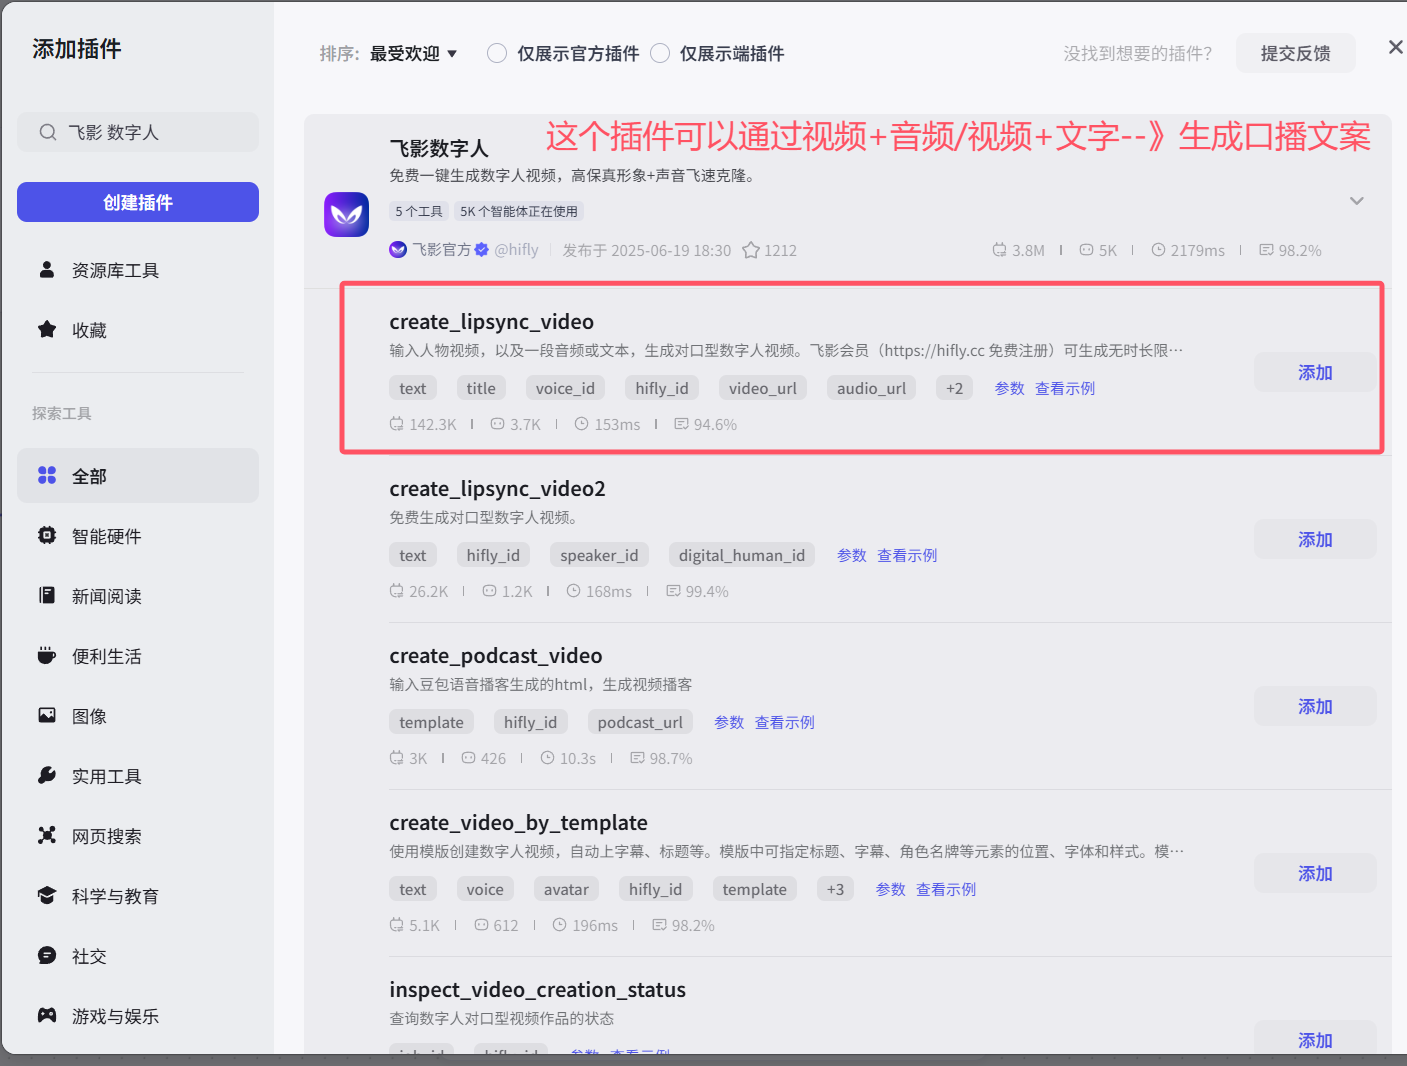
Task: Click the 创建插件 button
Action: point(138,202)
